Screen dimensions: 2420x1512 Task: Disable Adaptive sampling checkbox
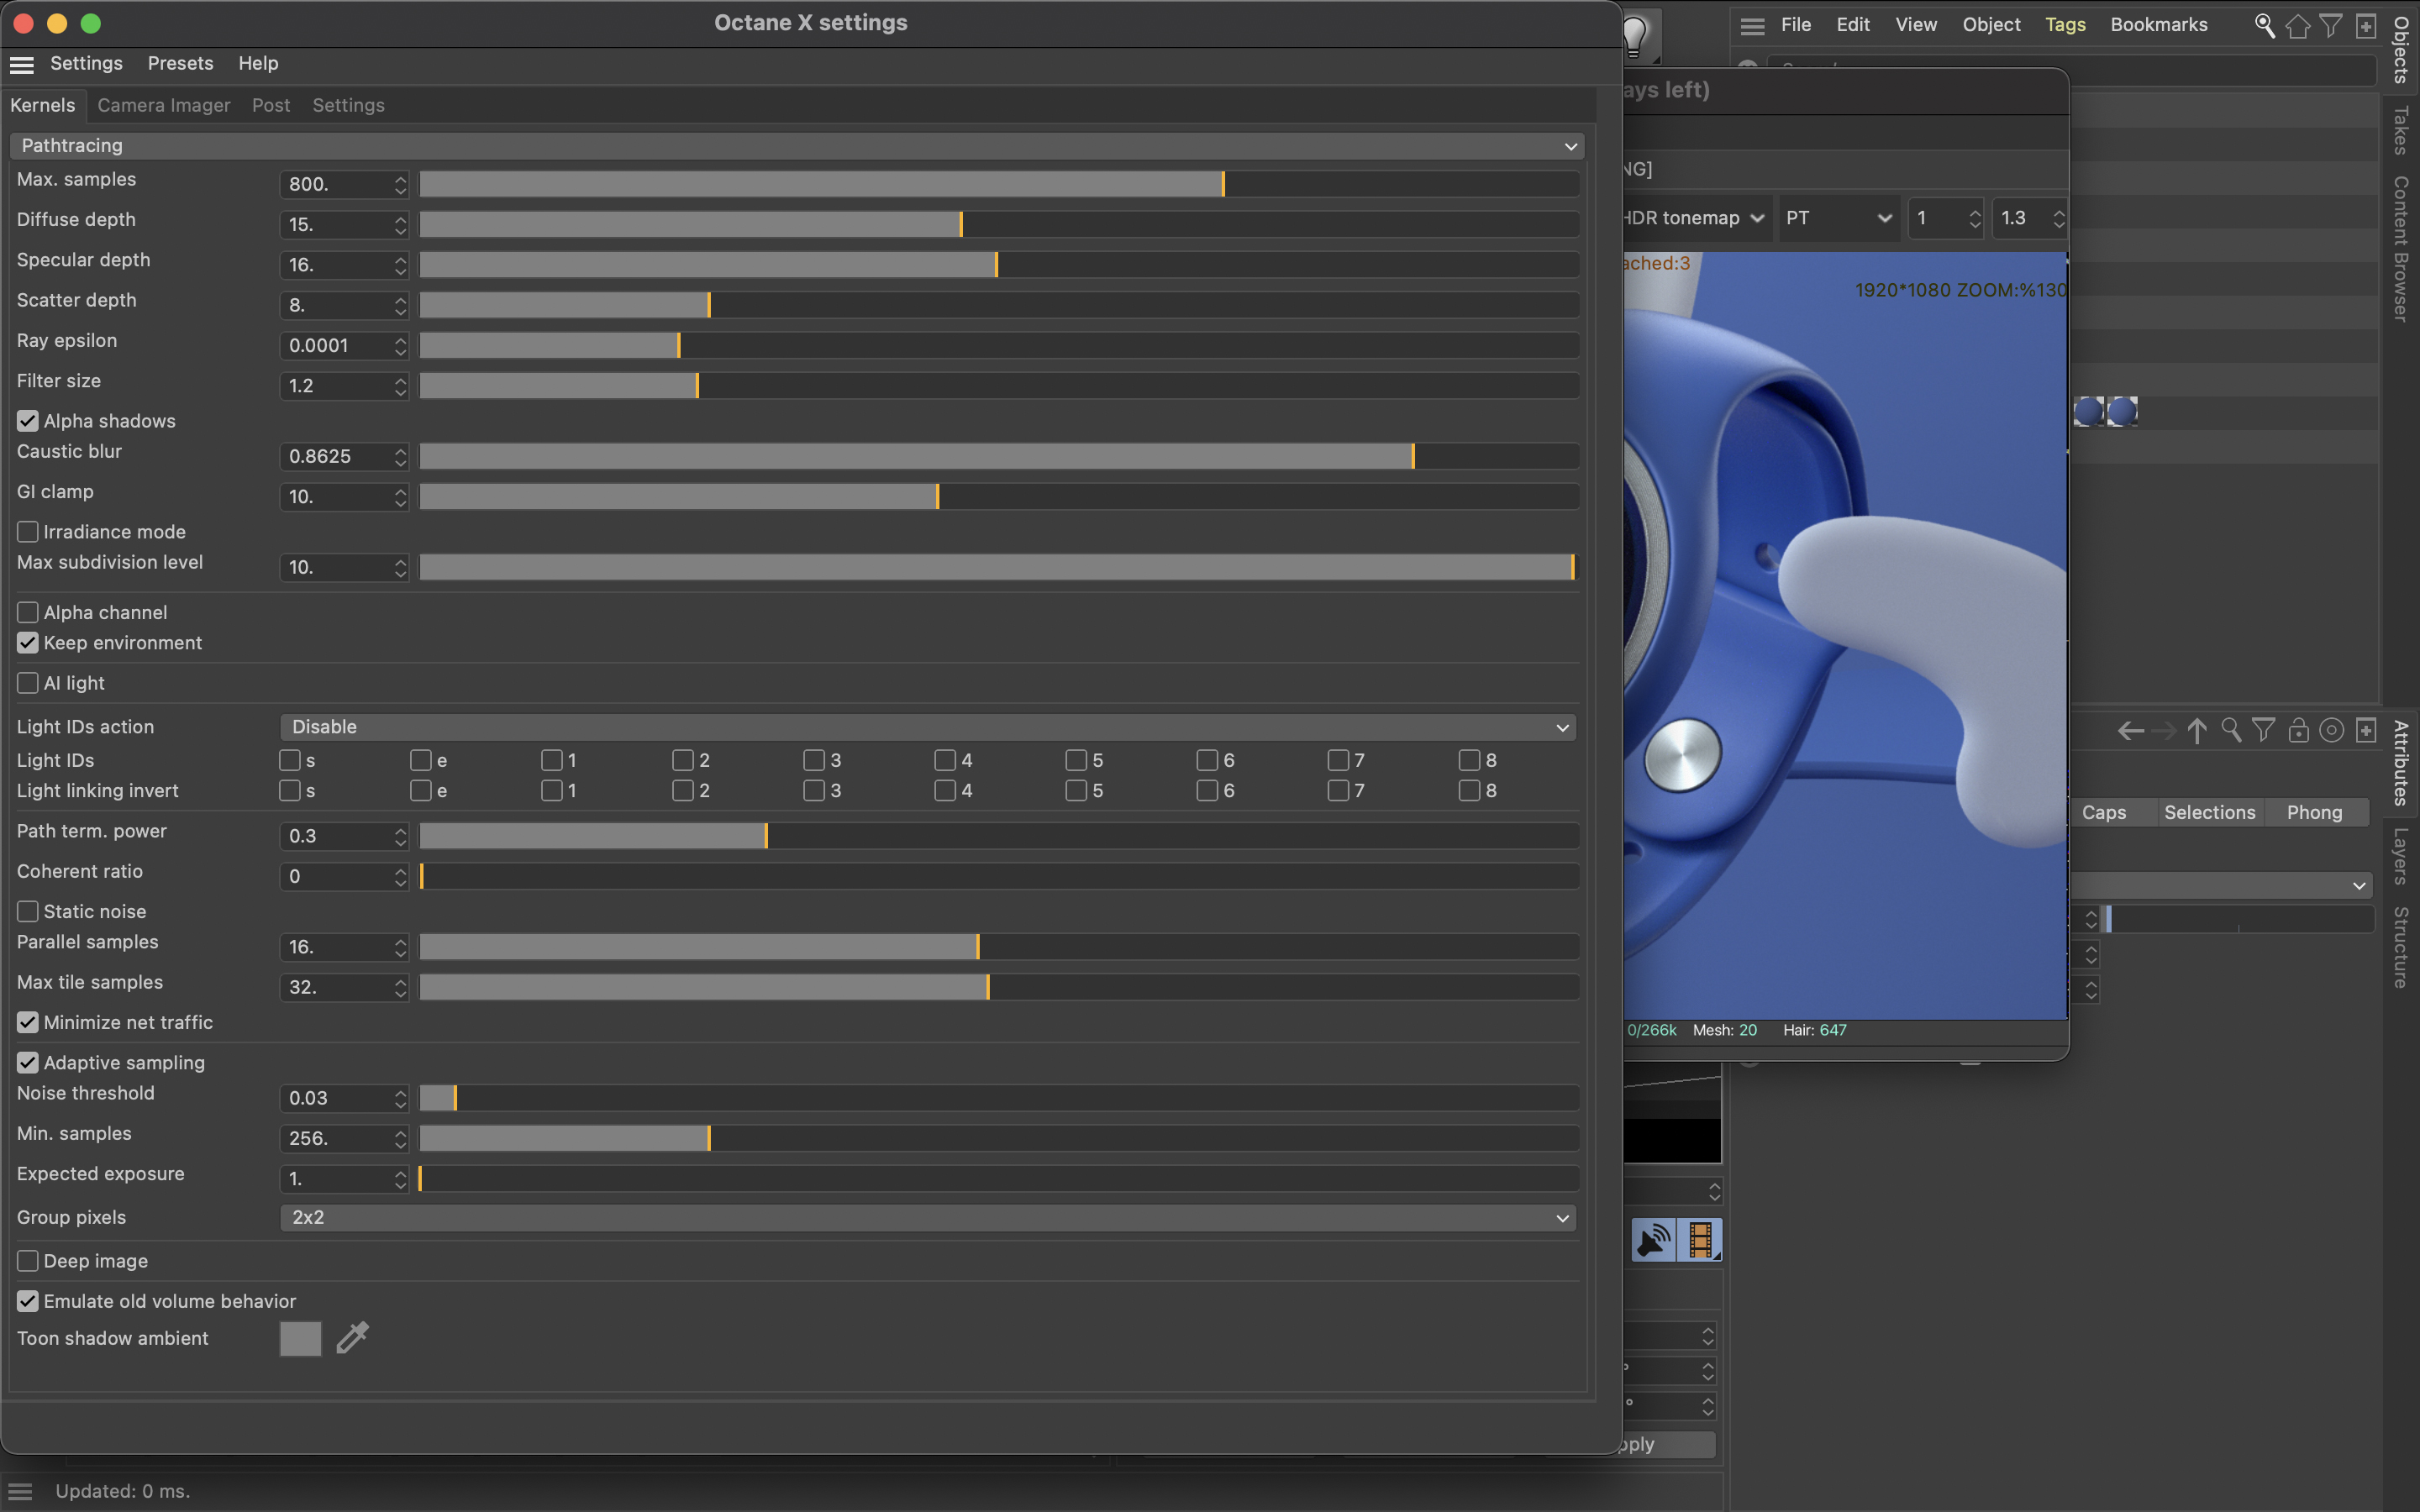28,1063
